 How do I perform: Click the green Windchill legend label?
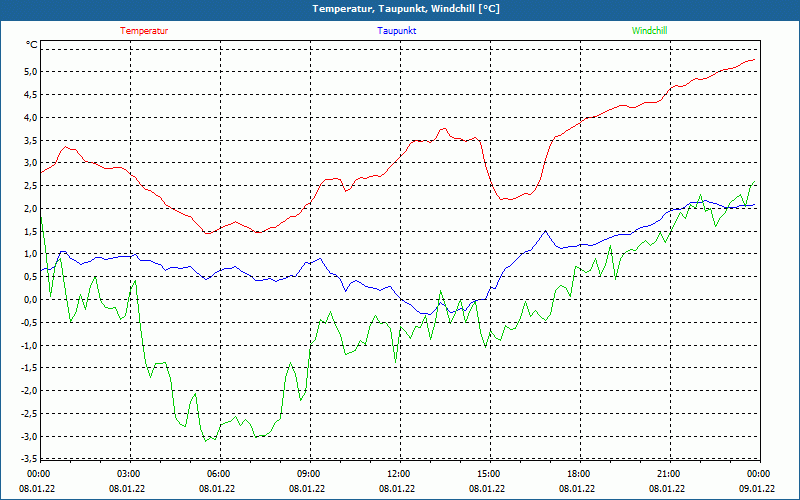point(649,31)
